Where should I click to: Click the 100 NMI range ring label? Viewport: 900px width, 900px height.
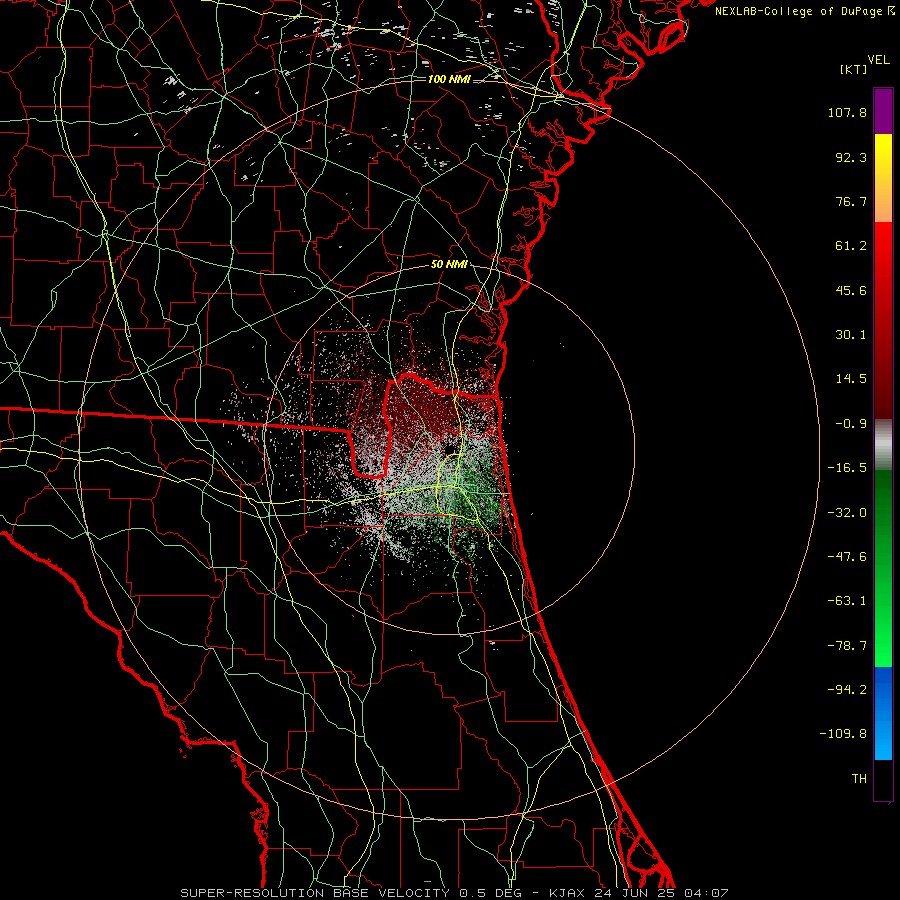click(x=449, y=79)
